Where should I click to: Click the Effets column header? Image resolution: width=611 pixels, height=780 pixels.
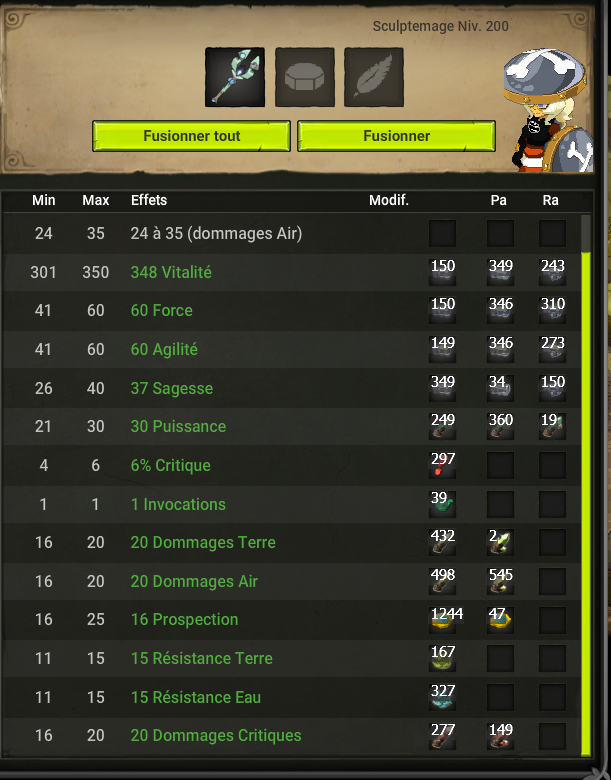point(149,200)
